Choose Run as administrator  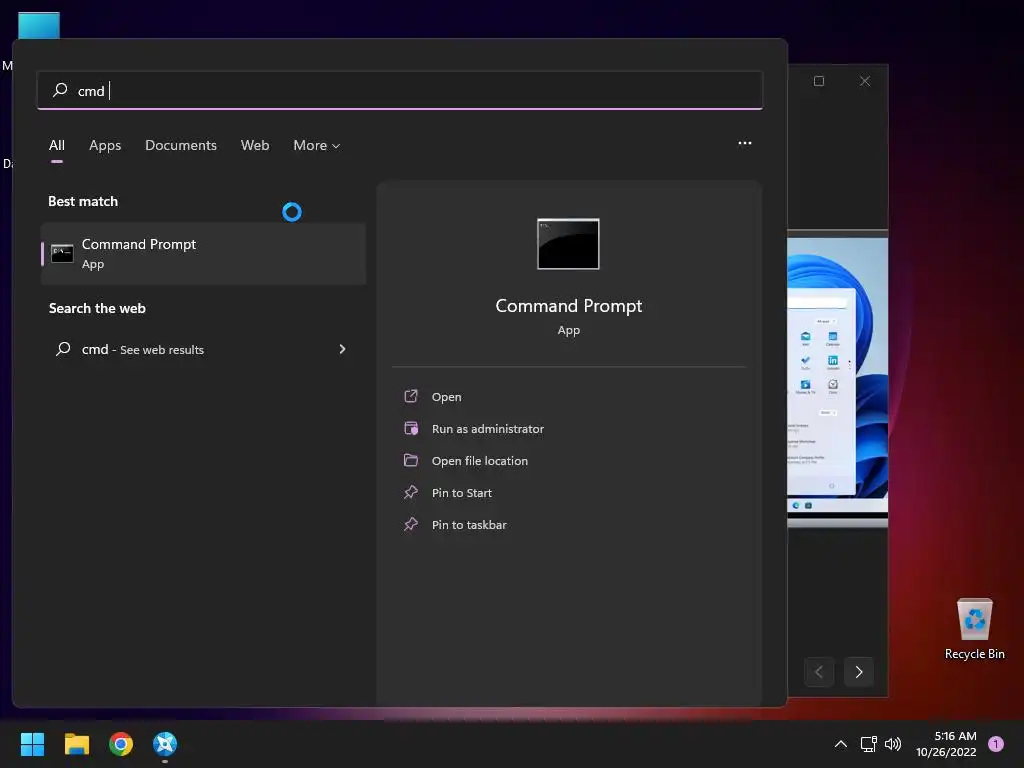point(487,428)
